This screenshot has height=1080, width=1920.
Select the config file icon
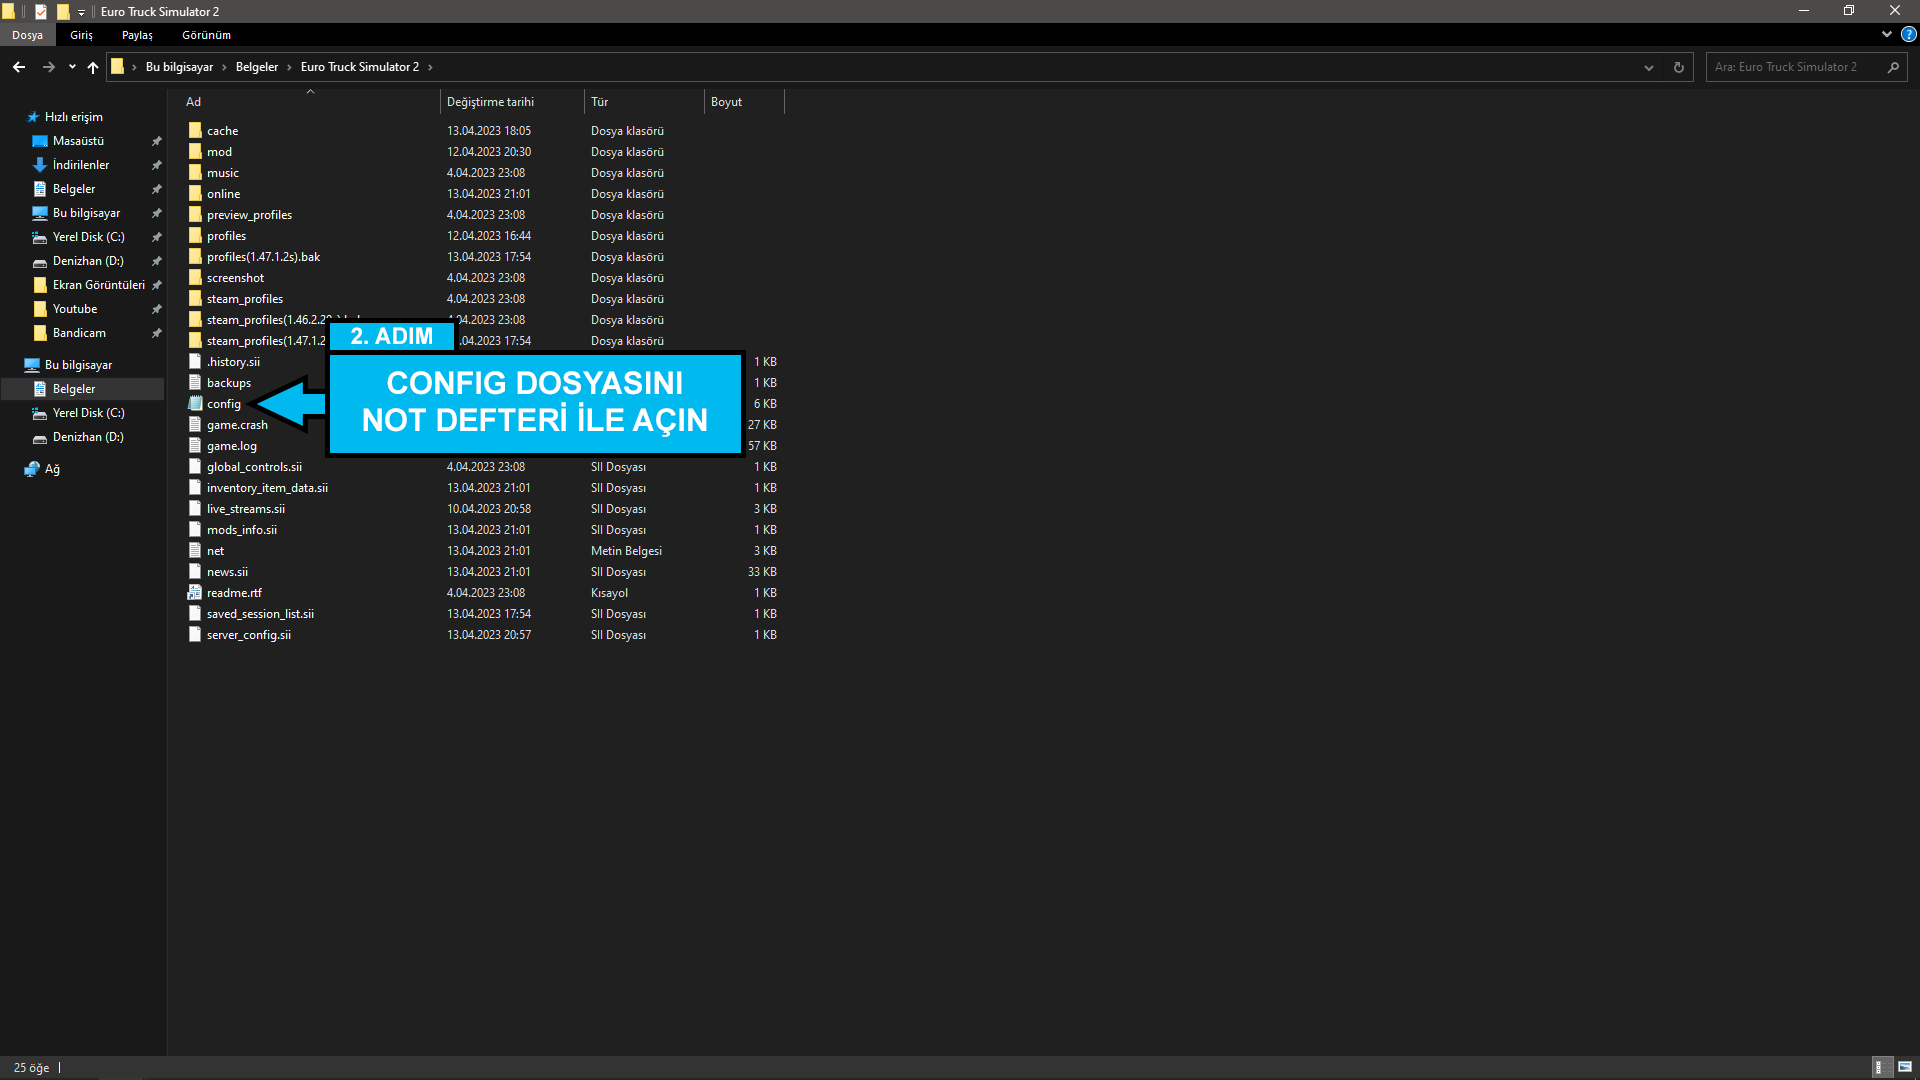(x=196, y=404)
